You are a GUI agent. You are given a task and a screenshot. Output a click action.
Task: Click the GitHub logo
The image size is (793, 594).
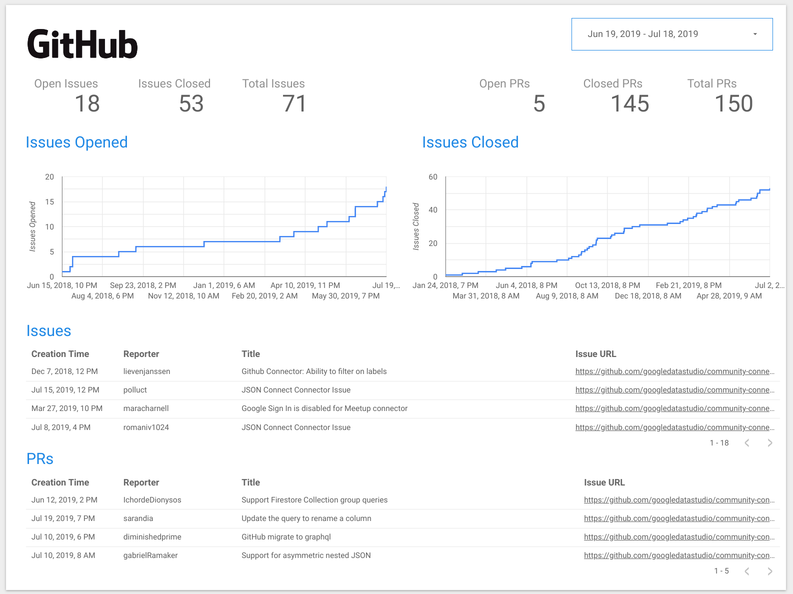82,44
